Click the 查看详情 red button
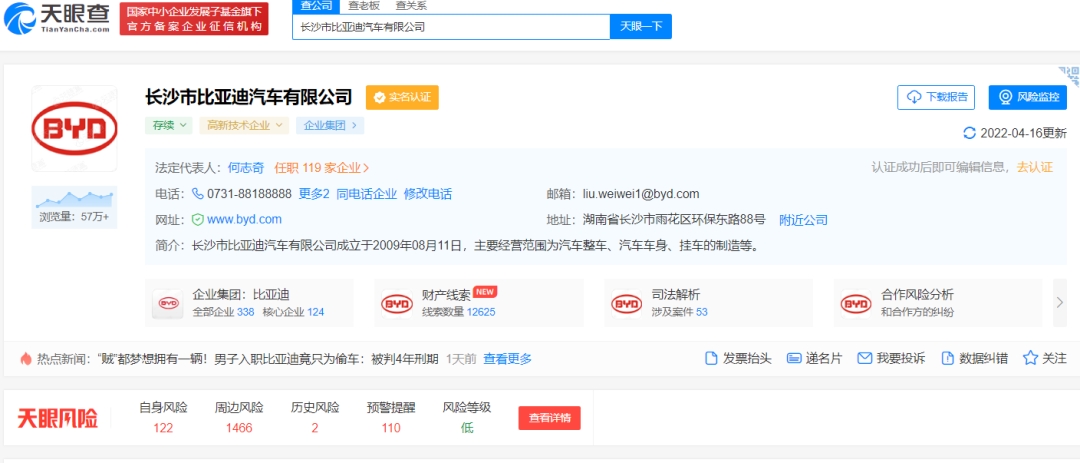This screenshot has width=1080, height=463. coord(550,418)
